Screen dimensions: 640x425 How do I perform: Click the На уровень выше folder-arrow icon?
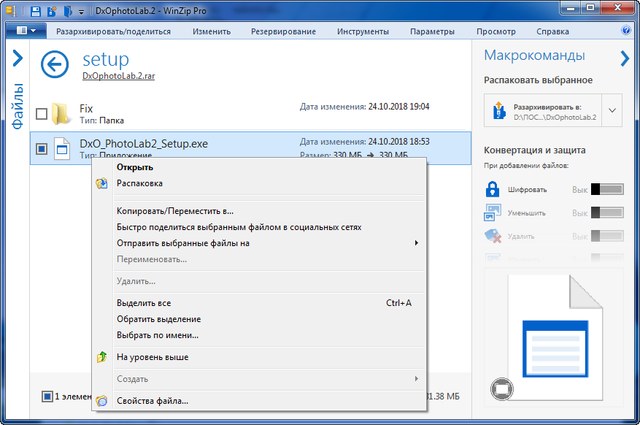point(102,357)
